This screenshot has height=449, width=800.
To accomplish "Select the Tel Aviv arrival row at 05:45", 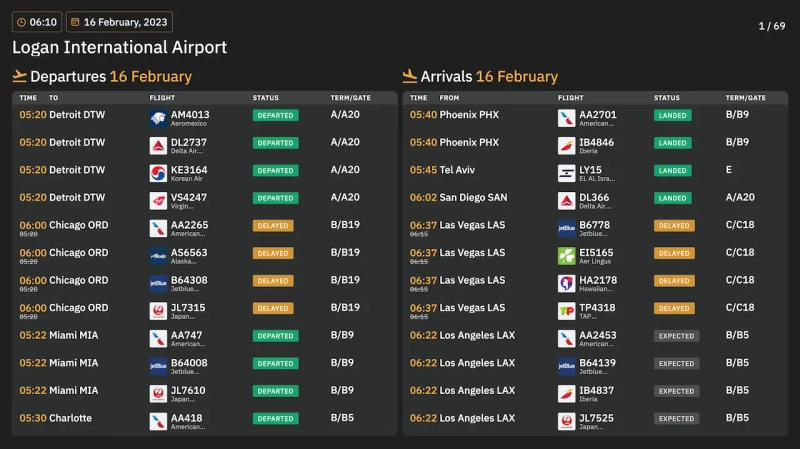I will click(x=595, y=173).
